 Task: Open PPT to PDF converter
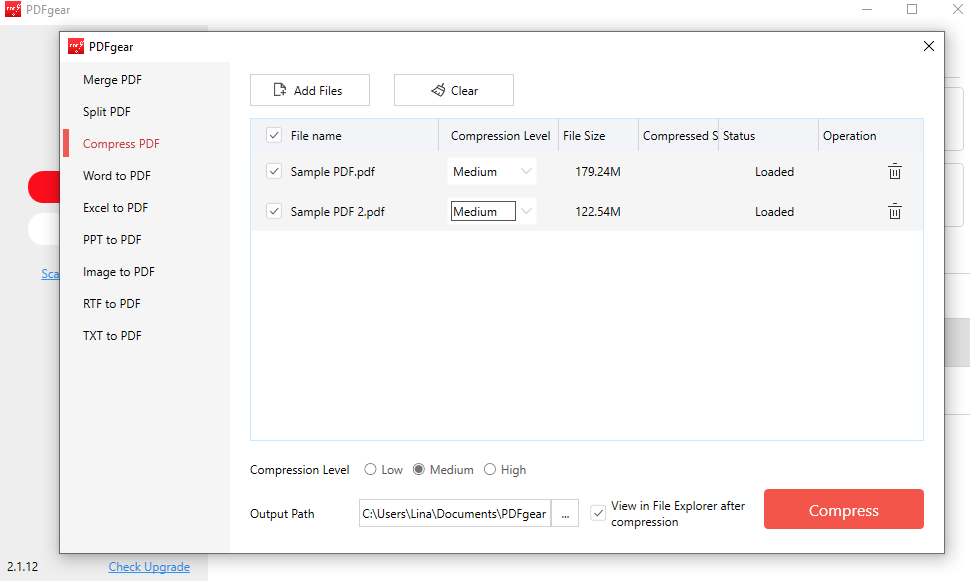(x=113, y=239)
